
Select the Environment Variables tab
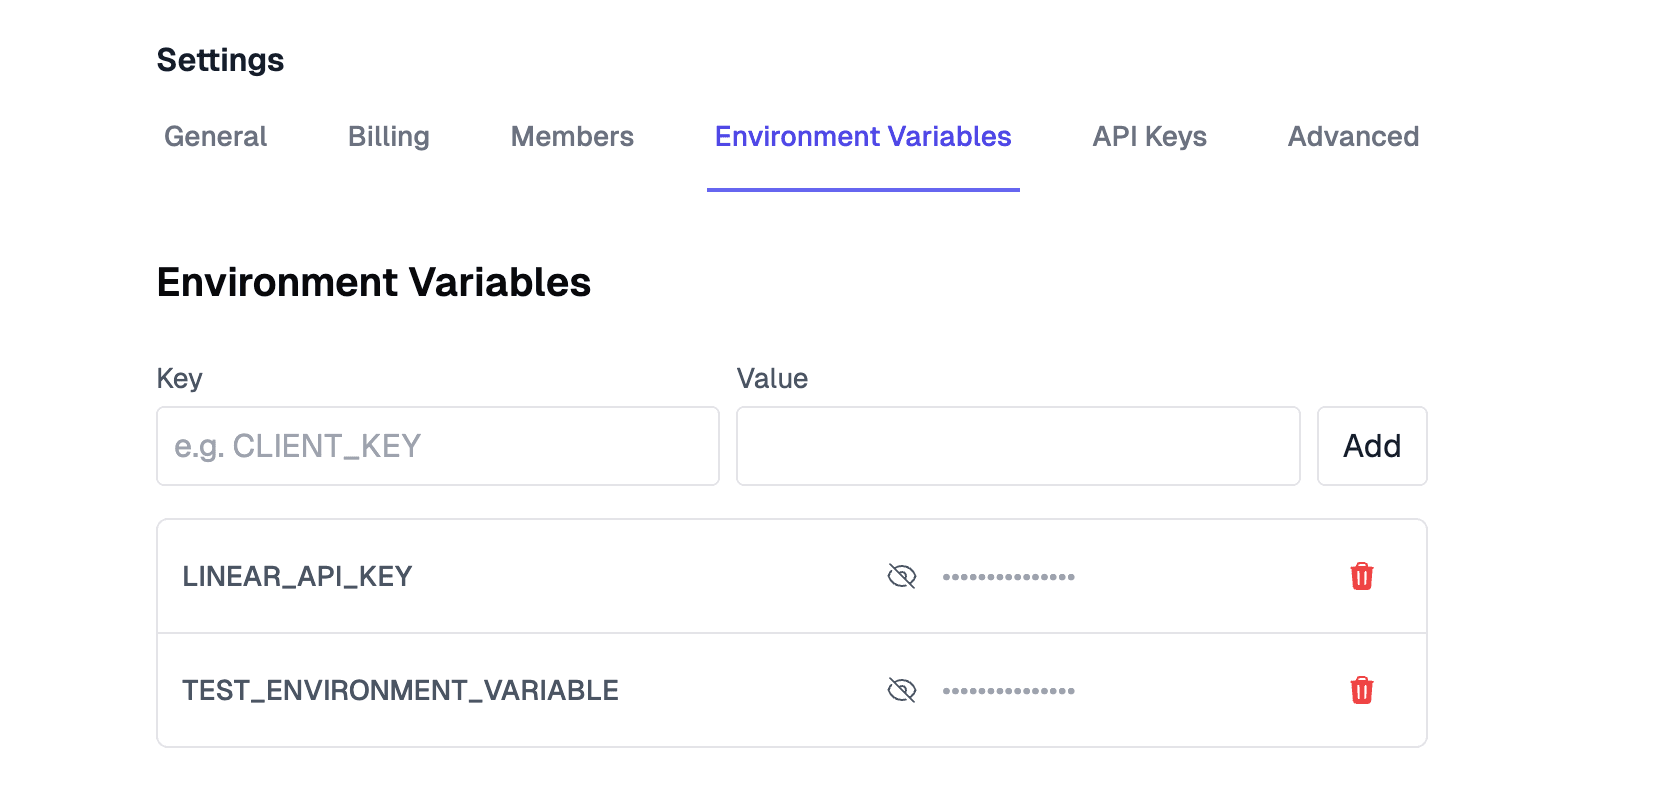(863, 136)
